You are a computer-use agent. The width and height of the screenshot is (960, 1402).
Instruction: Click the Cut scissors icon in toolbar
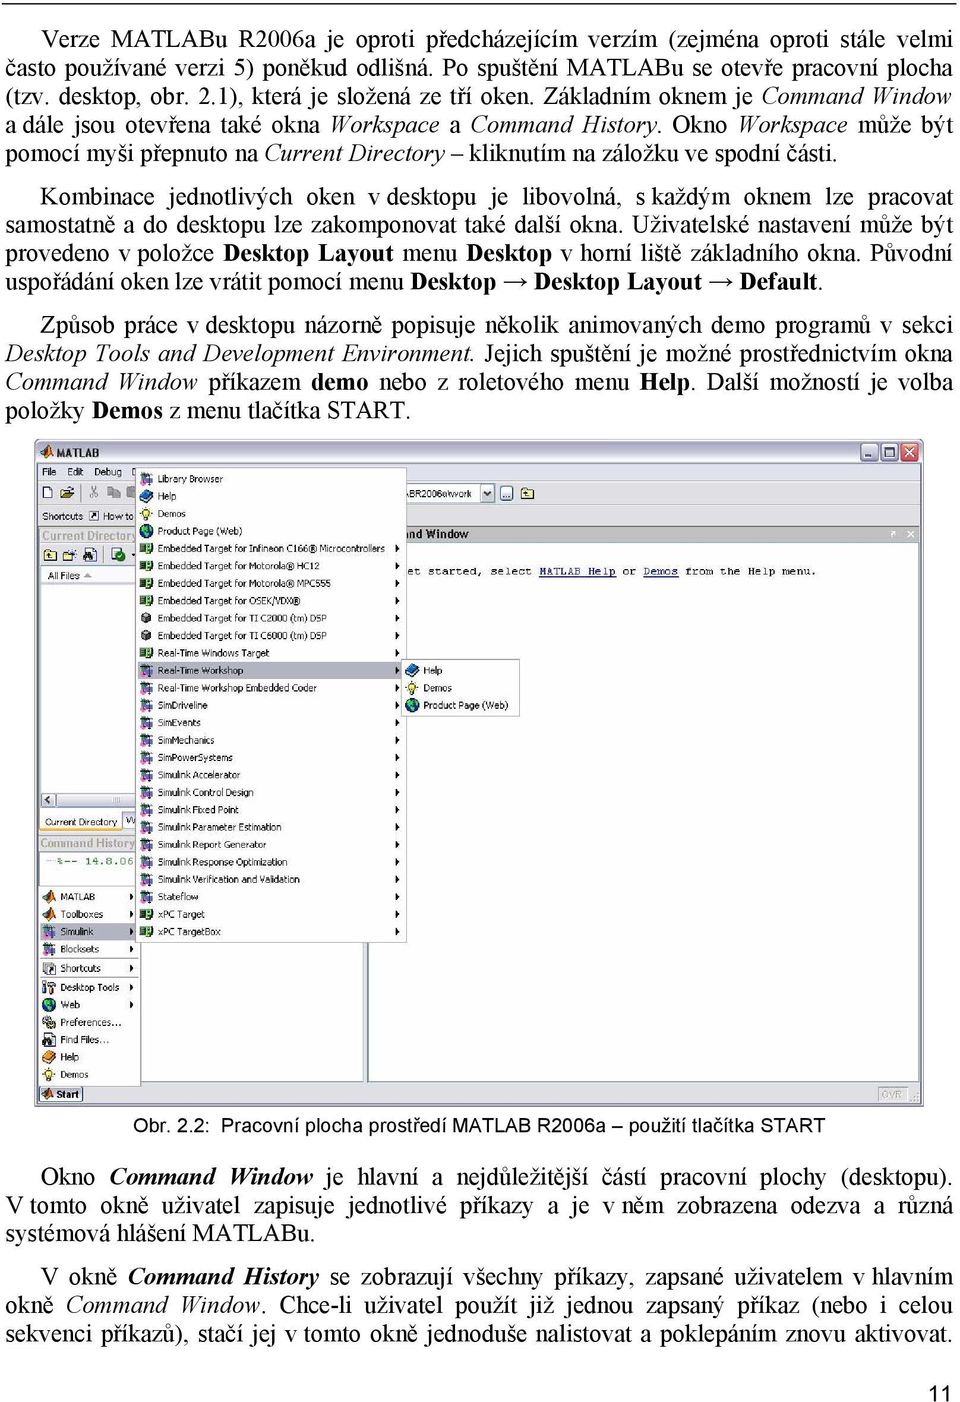[x=94, y=493]
